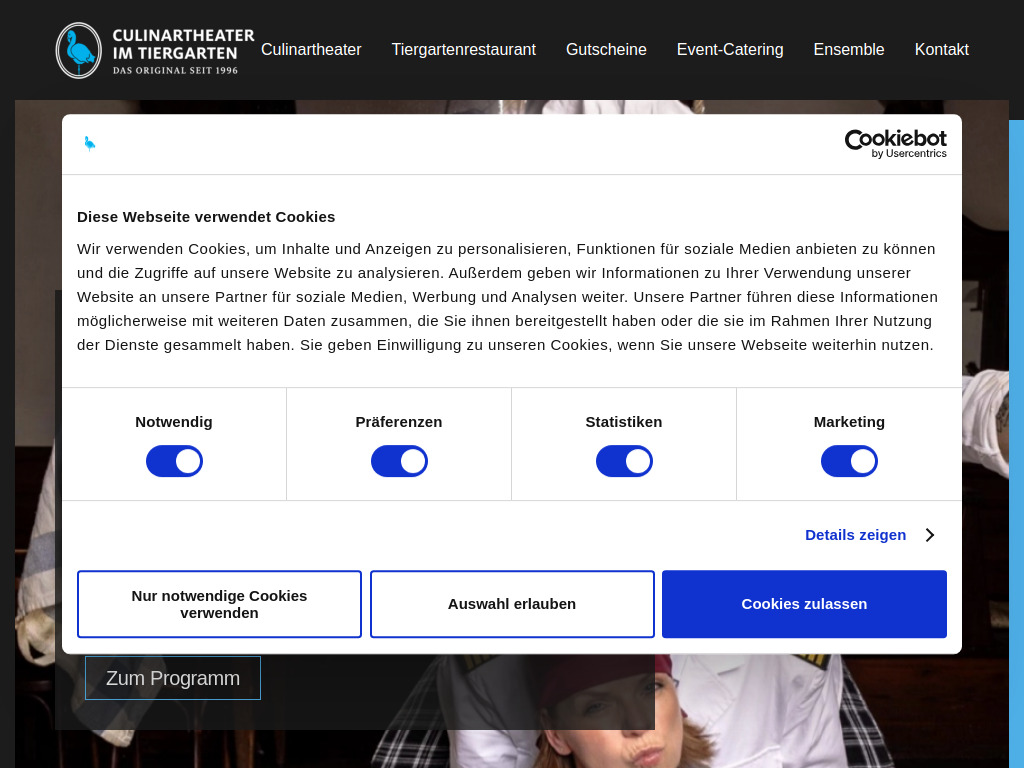Click the Auswahl erlauben button
The width and height of the screenshot is (1024, 768).
point(512,604)
